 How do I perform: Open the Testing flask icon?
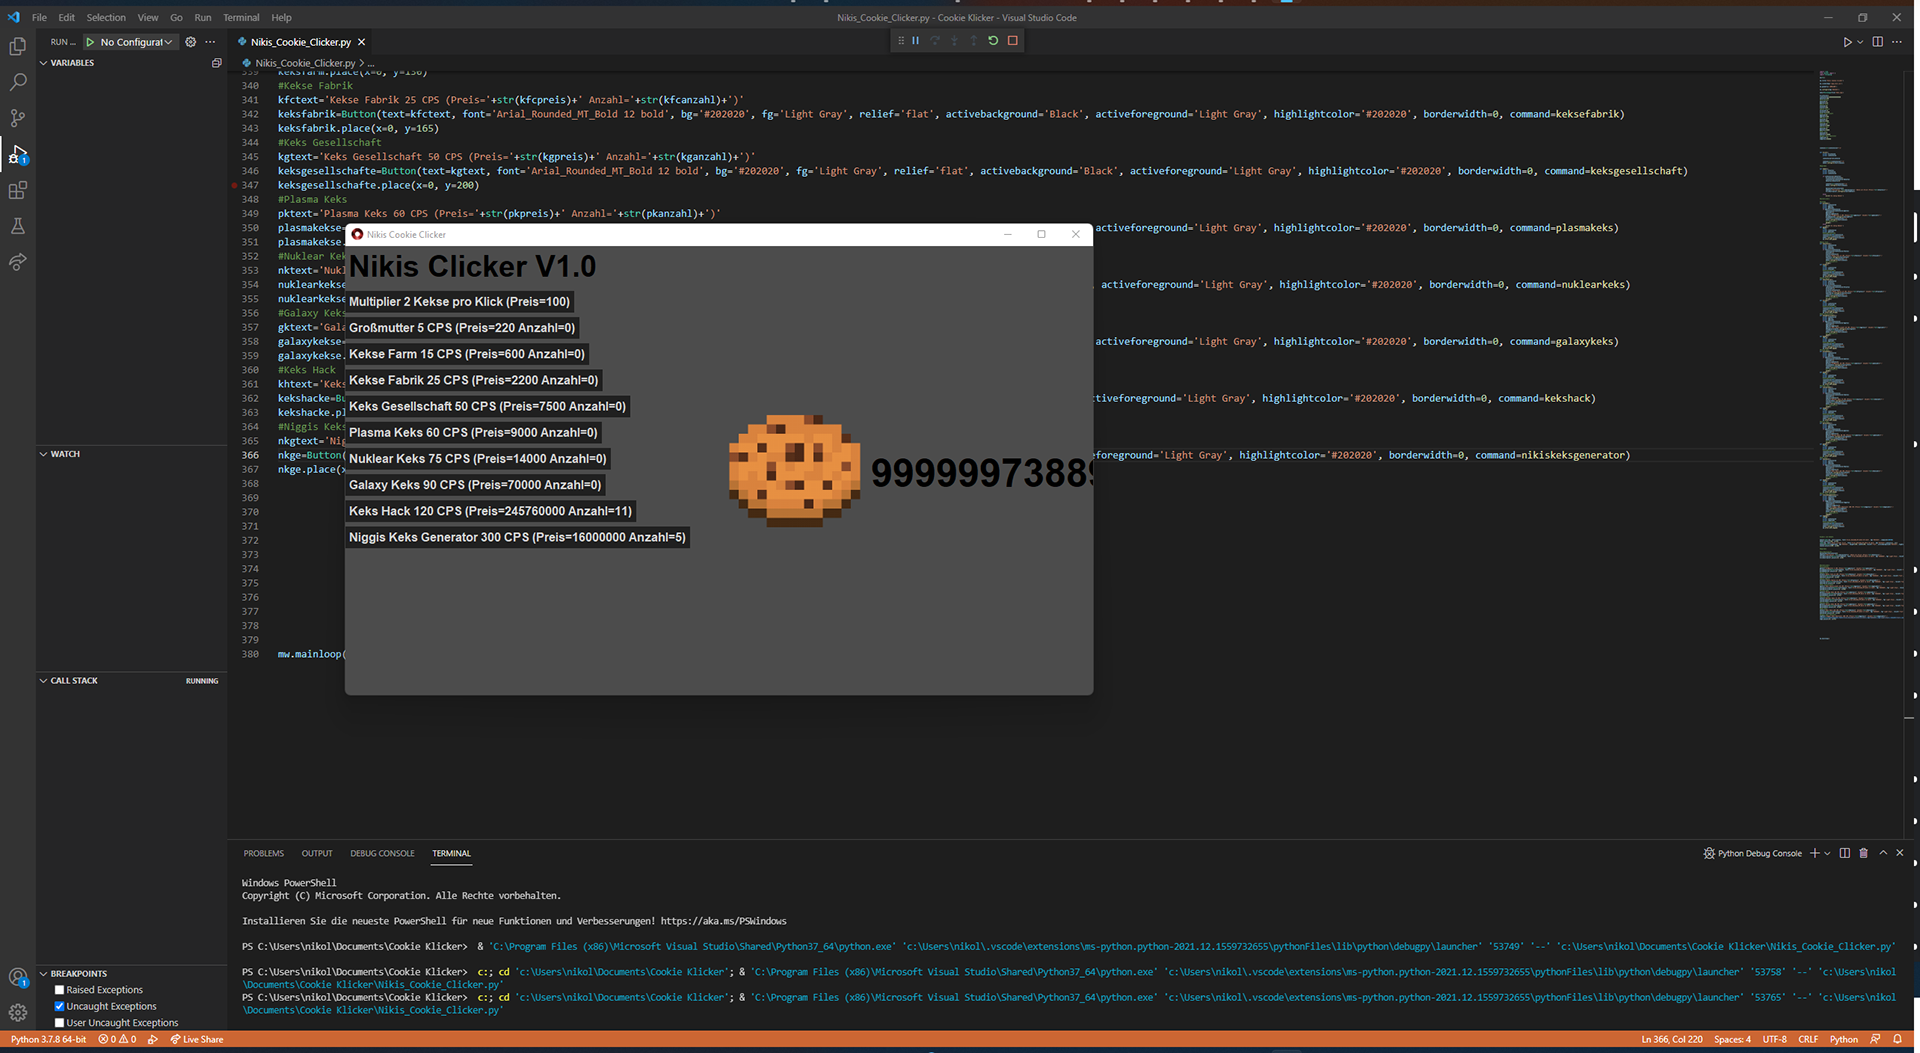click(18, 226)
